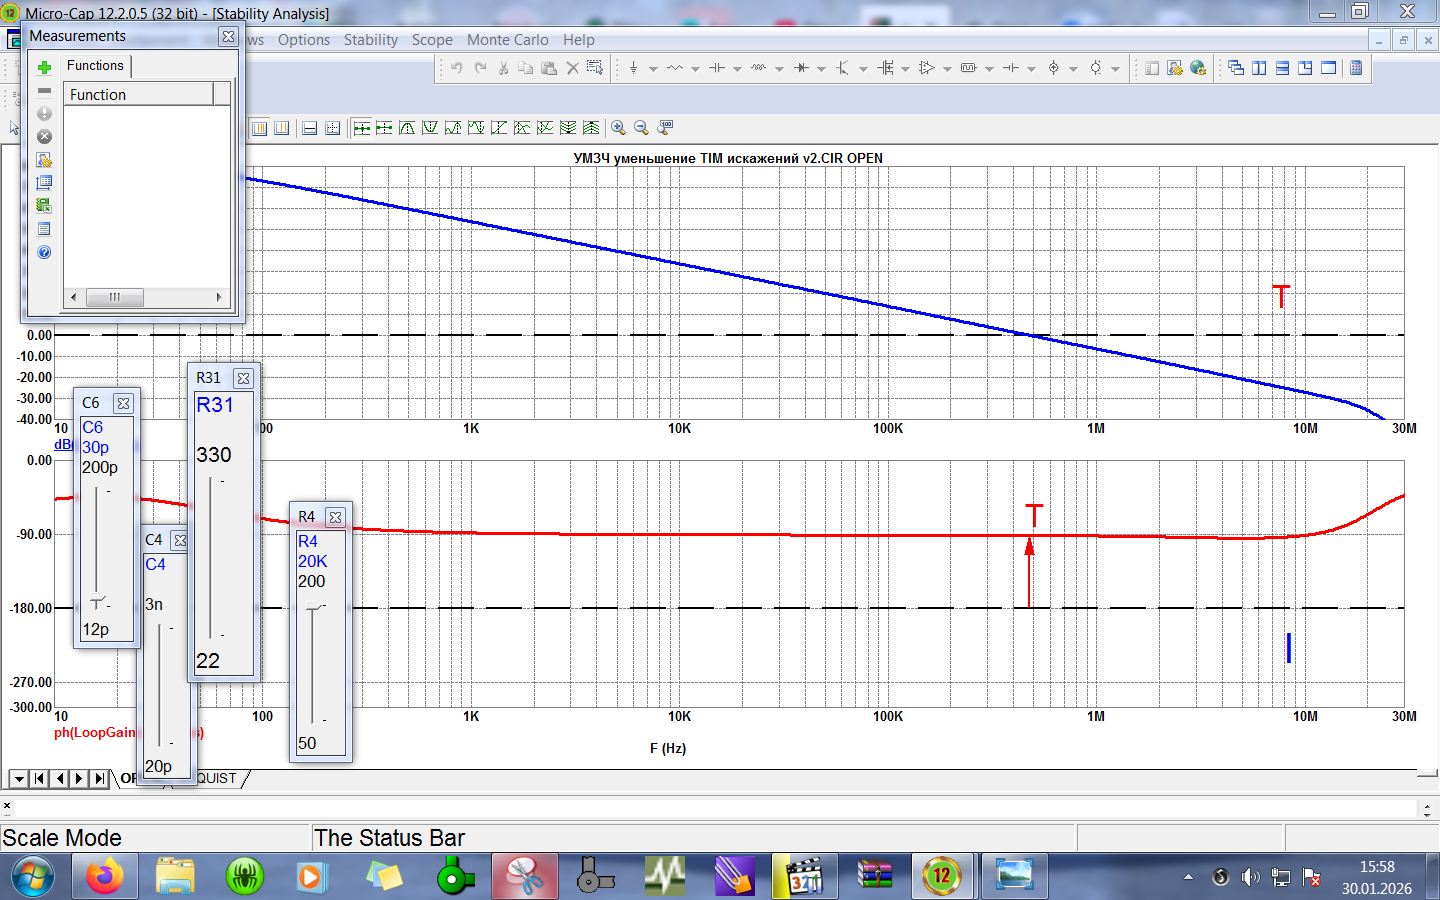Click the green plus add-measurement icon

pos(44,67)
